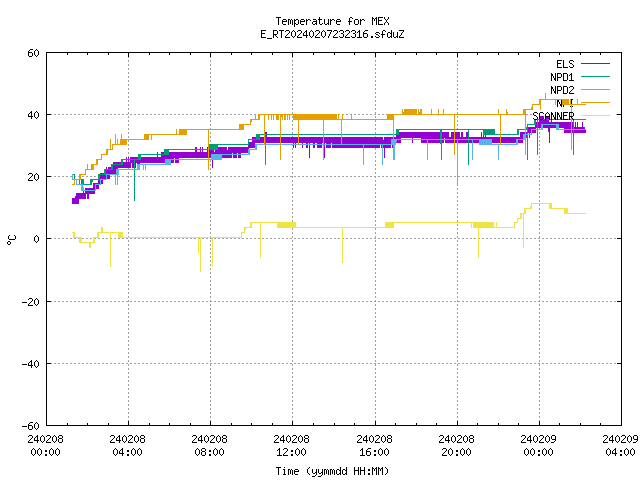
Task: Click the yellow SCANNER legend line sample
Action: 596,116
